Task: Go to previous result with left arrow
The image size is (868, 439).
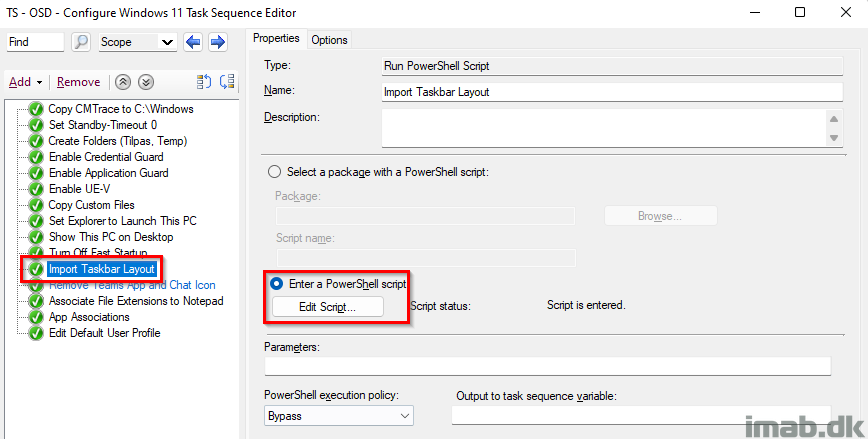Action: 193,42
